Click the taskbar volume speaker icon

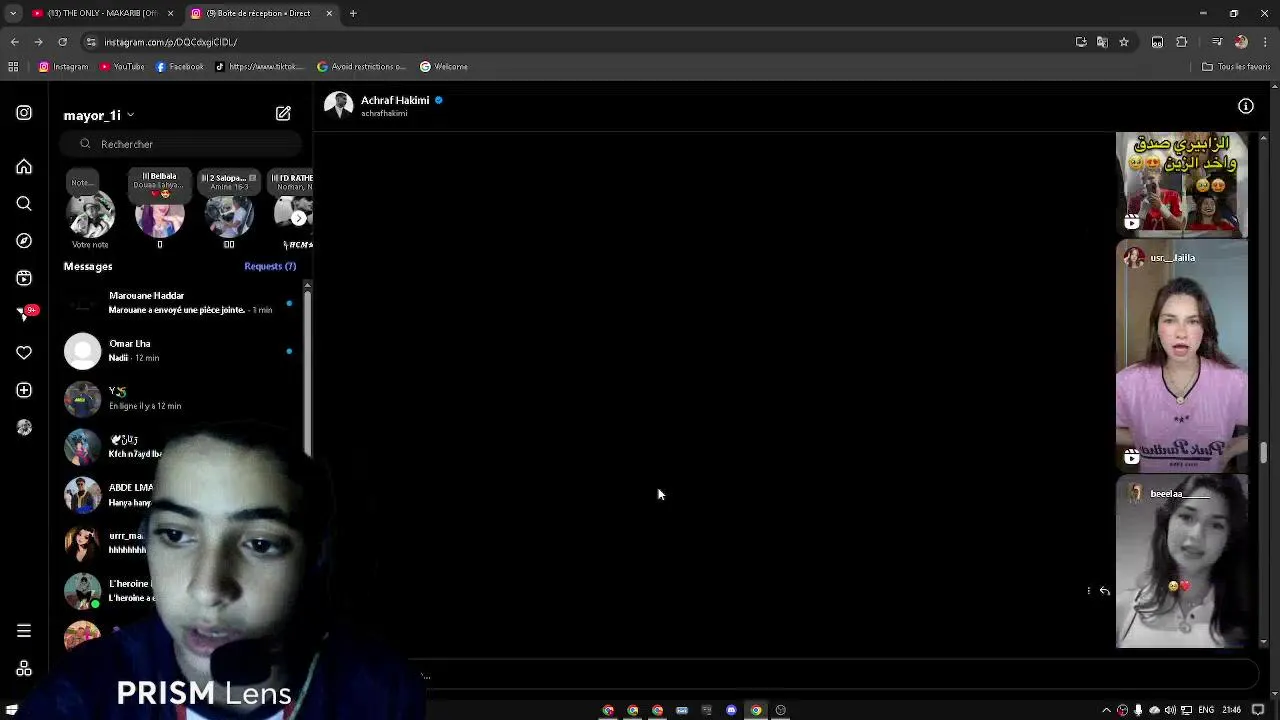click(x=1171, y=710)
